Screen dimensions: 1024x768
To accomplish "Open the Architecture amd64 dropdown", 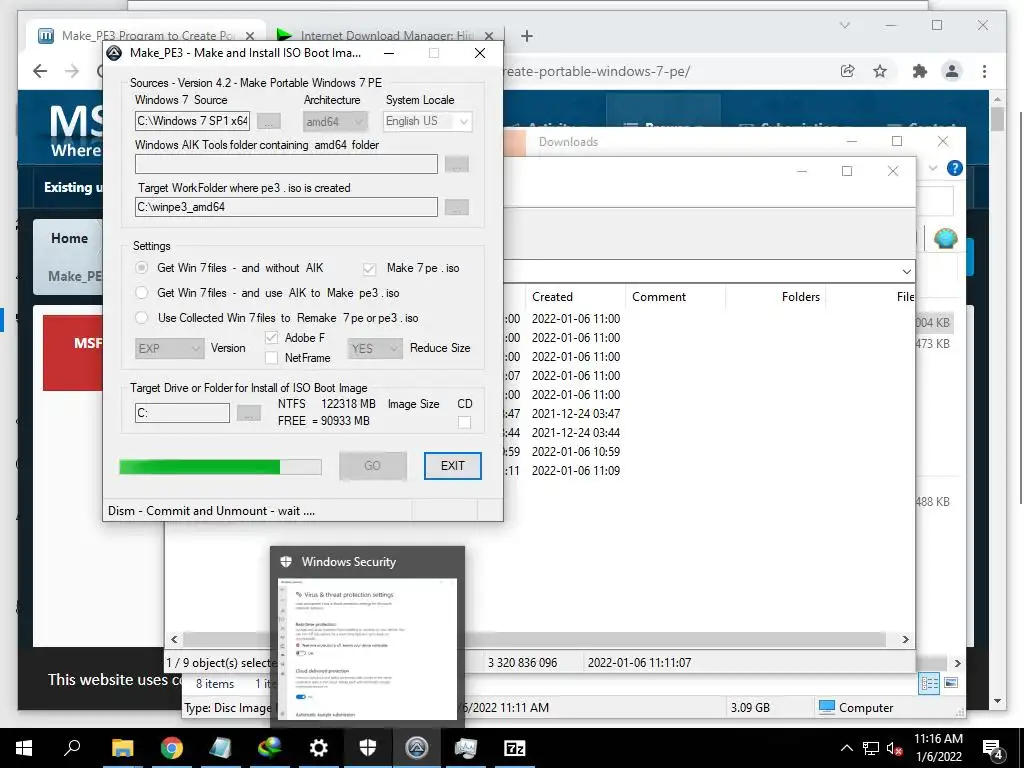I will pyautogui.click(x=335, y=121).
